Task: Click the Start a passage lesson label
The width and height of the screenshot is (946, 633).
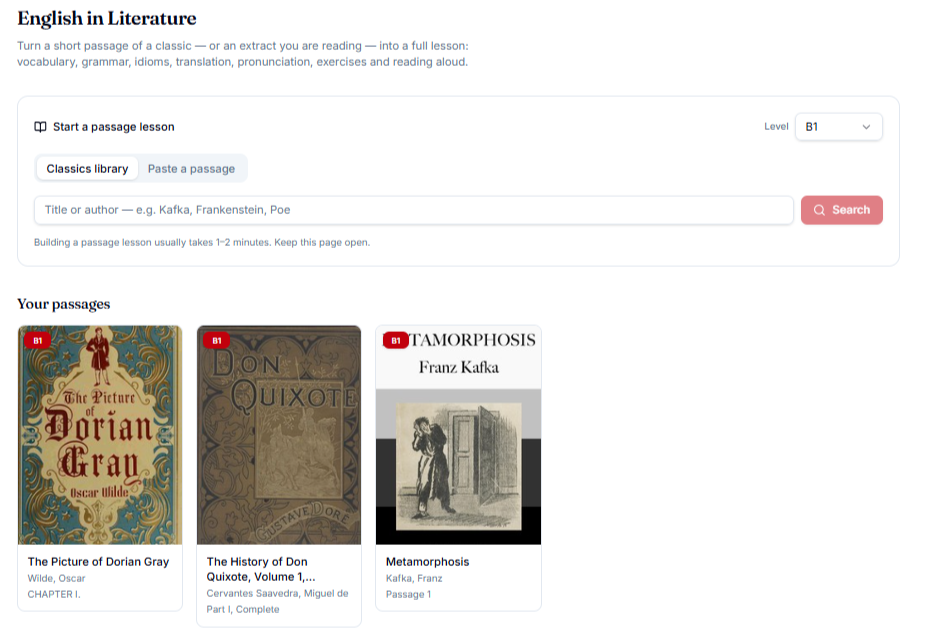Action: [x=113, y=127]
